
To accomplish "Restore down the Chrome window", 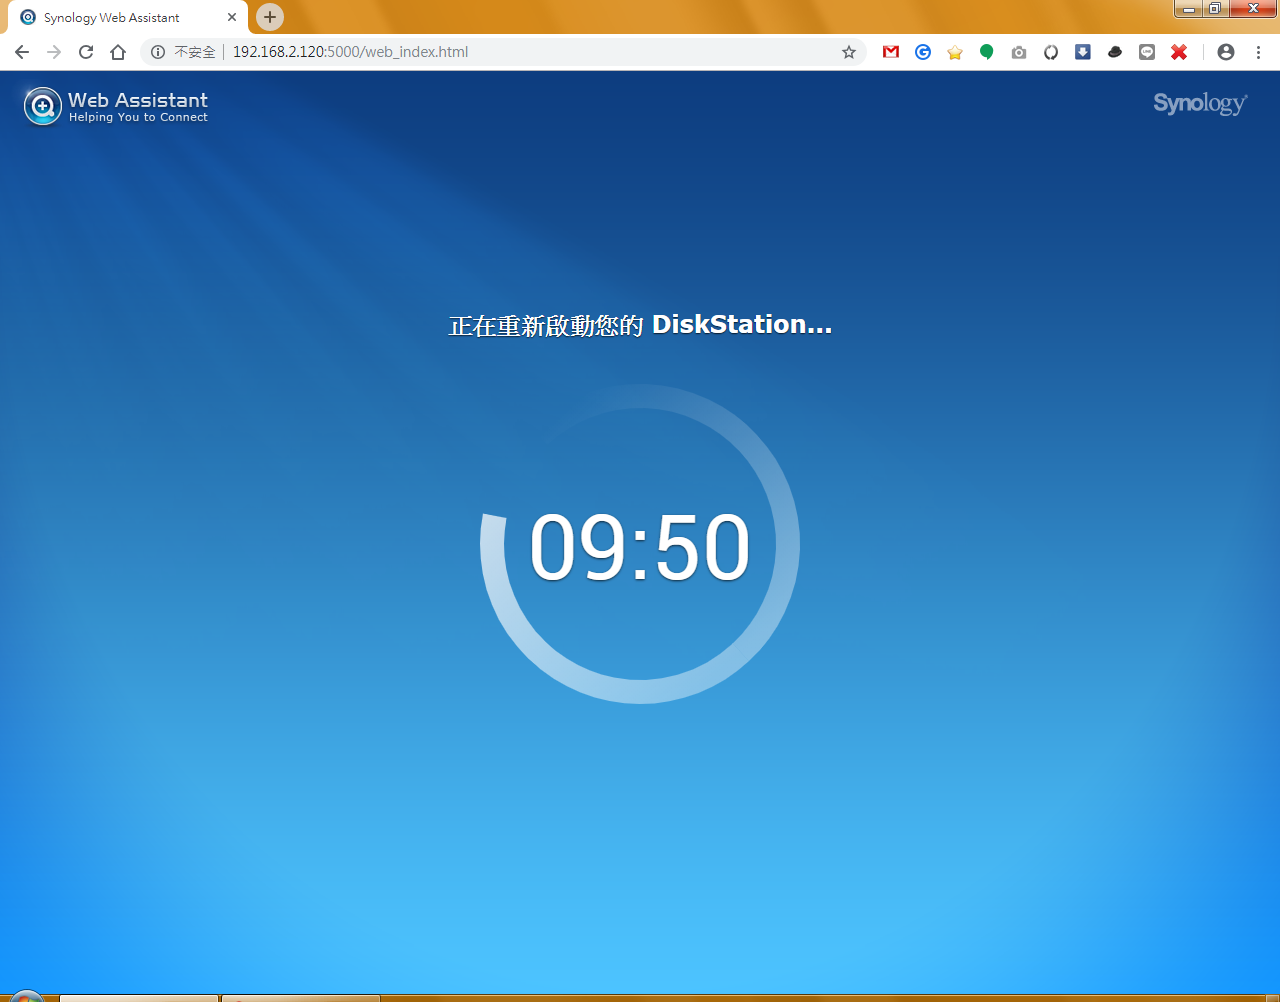I will point(1215,9).
